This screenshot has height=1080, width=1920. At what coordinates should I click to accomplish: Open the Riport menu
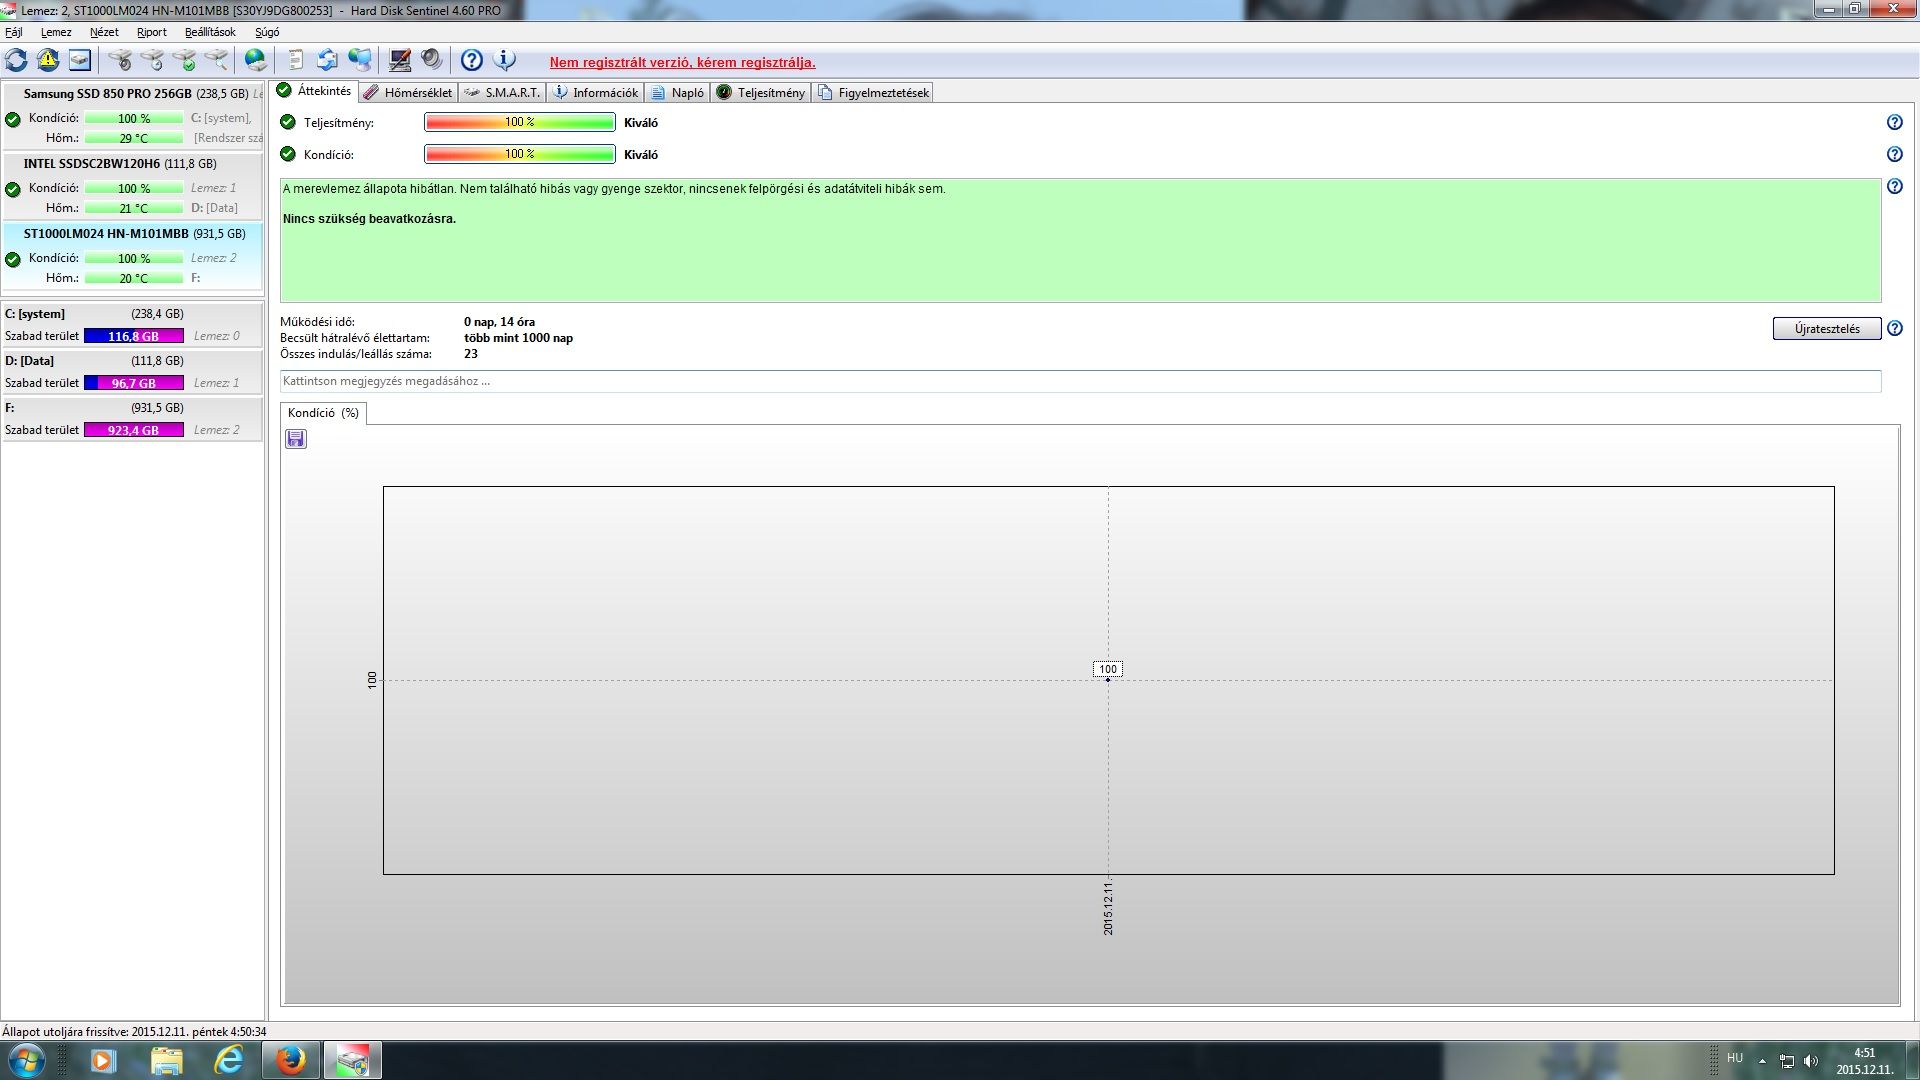point(152,32)
